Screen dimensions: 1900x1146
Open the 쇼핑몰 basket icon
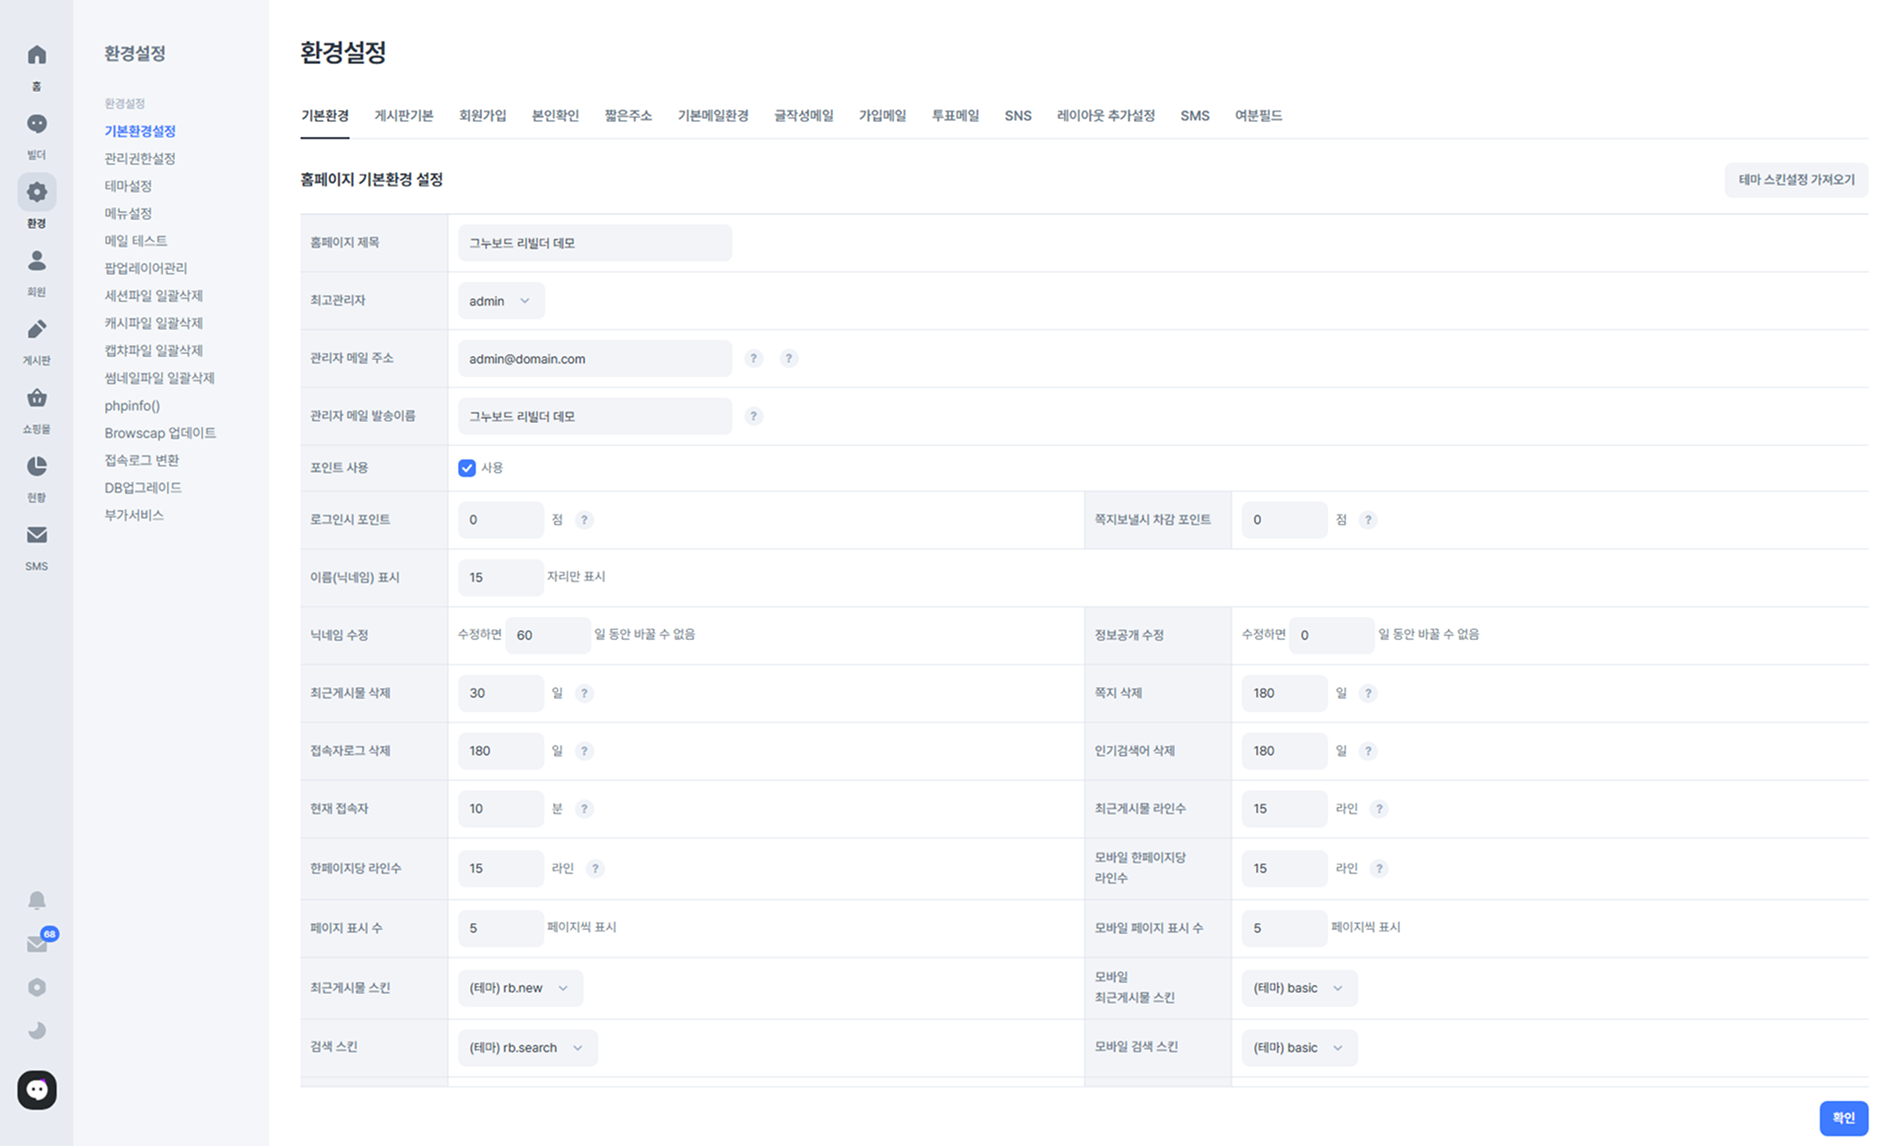click(x=36, y=398)
